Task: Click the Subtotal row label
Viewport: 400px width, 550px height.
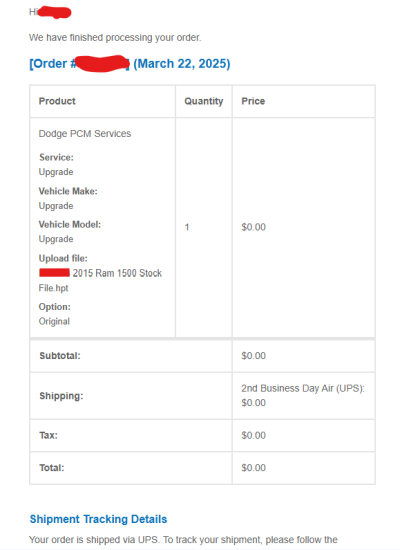Action: [x=60, y=356]
